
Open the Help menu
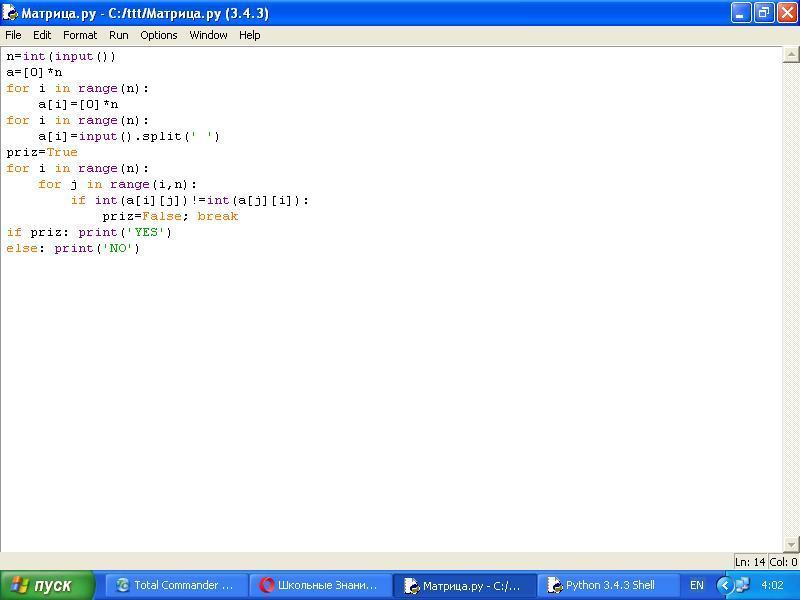tap(249, 35)
